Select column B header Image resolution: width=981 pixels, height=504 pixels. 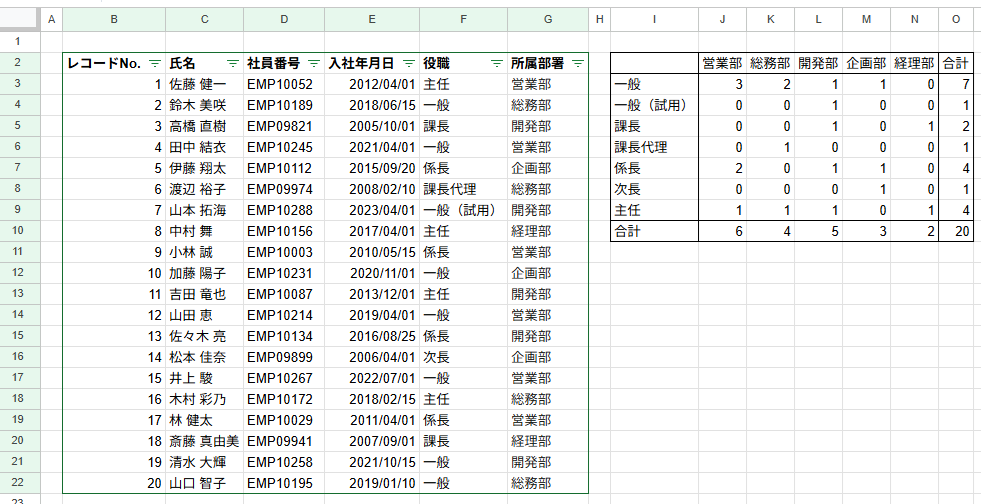click(x=114, y=19)
